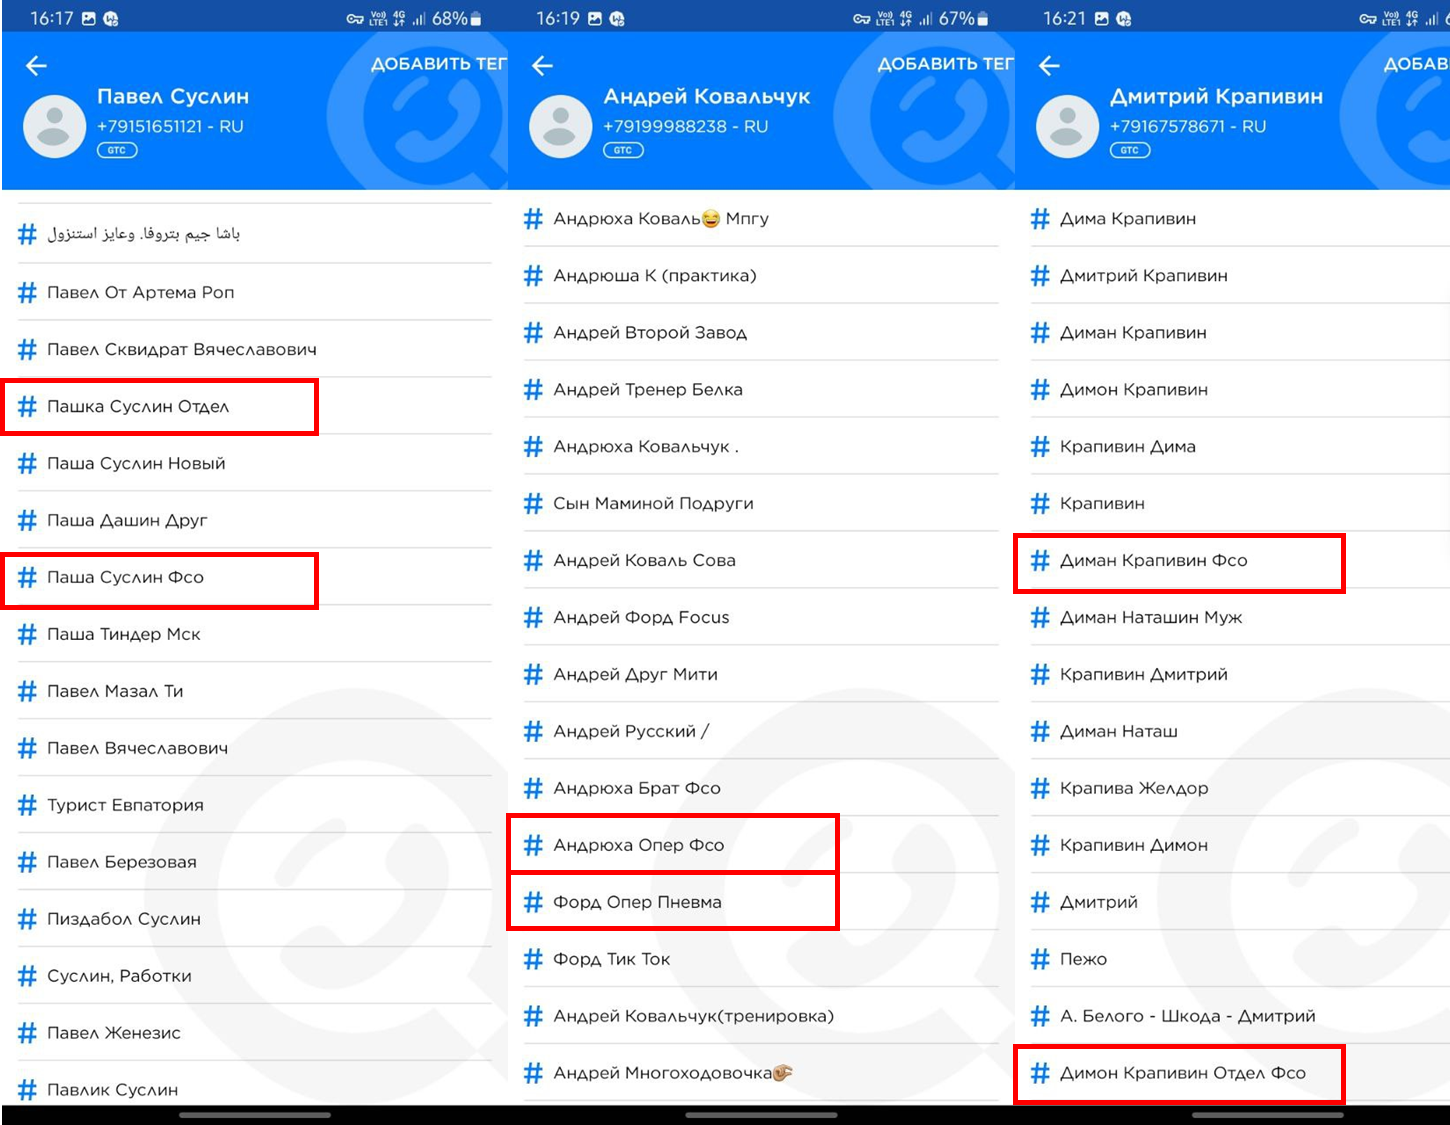Viewport: 1450px width, 1125px height.
Task: Select the Андрюха Опер Фсо tag
Action: (x=638, y=845)
